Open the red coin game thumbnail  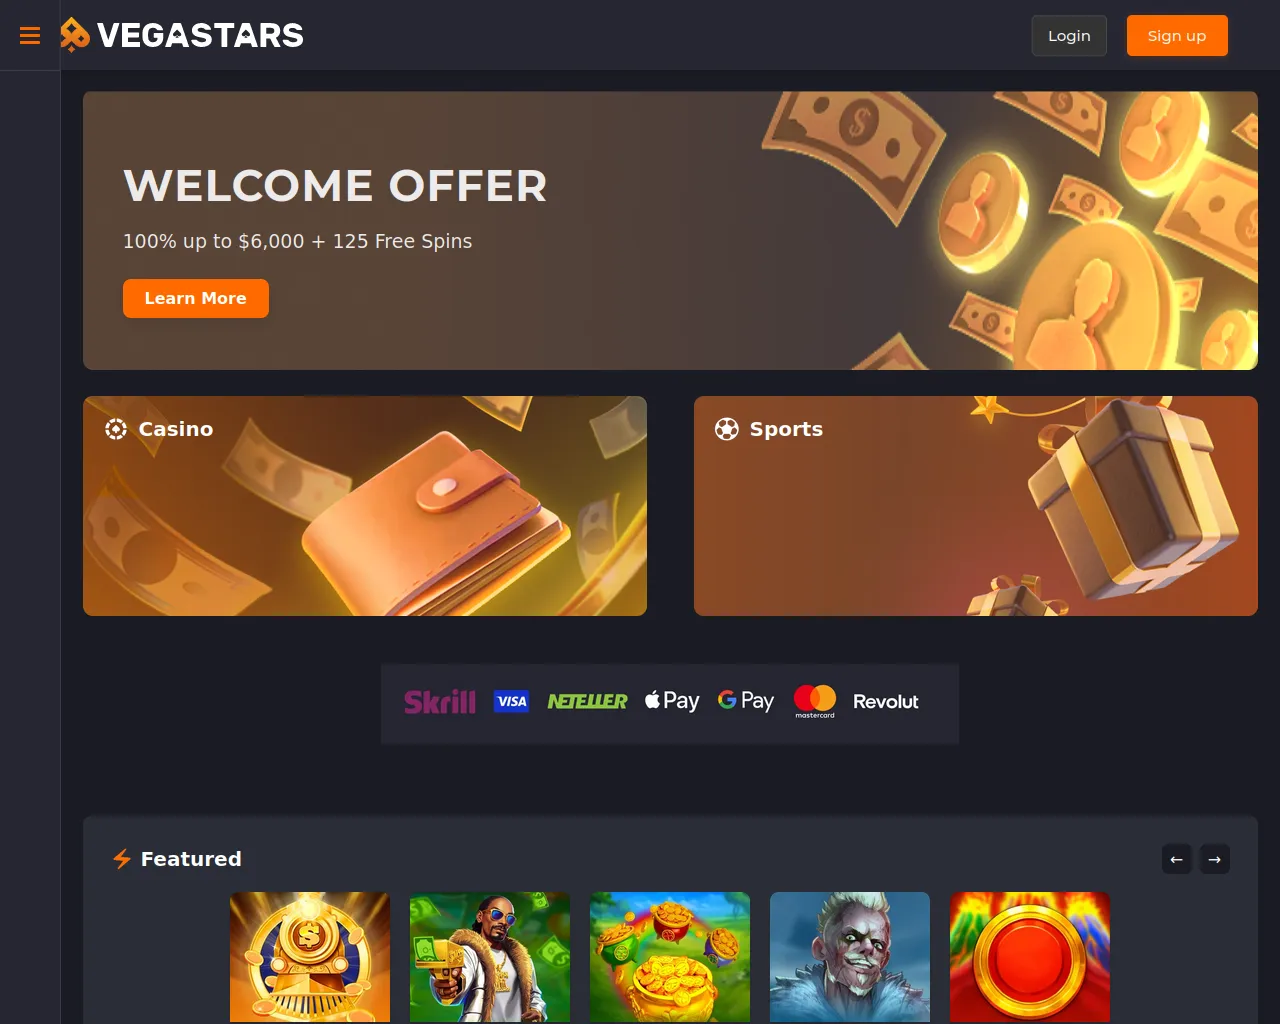[1030, 957]
